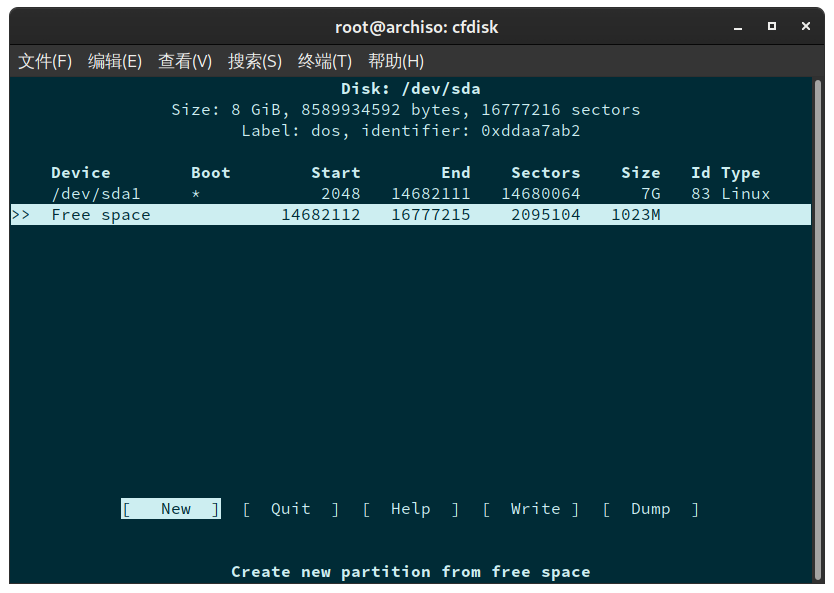Select the New button to create partition
The width and height of the screenshot is (834, 593).
(170, 509)
